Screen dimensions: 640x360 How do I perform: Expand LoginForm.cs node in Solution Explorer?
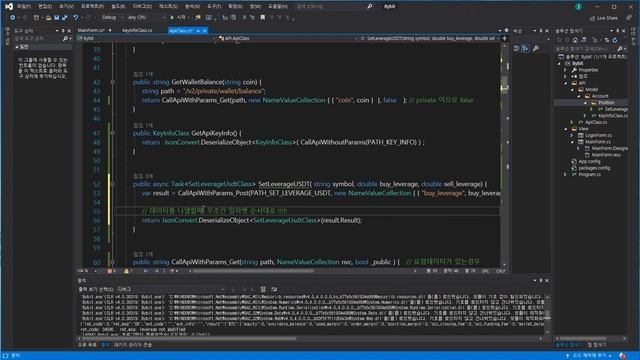point(572,135)
